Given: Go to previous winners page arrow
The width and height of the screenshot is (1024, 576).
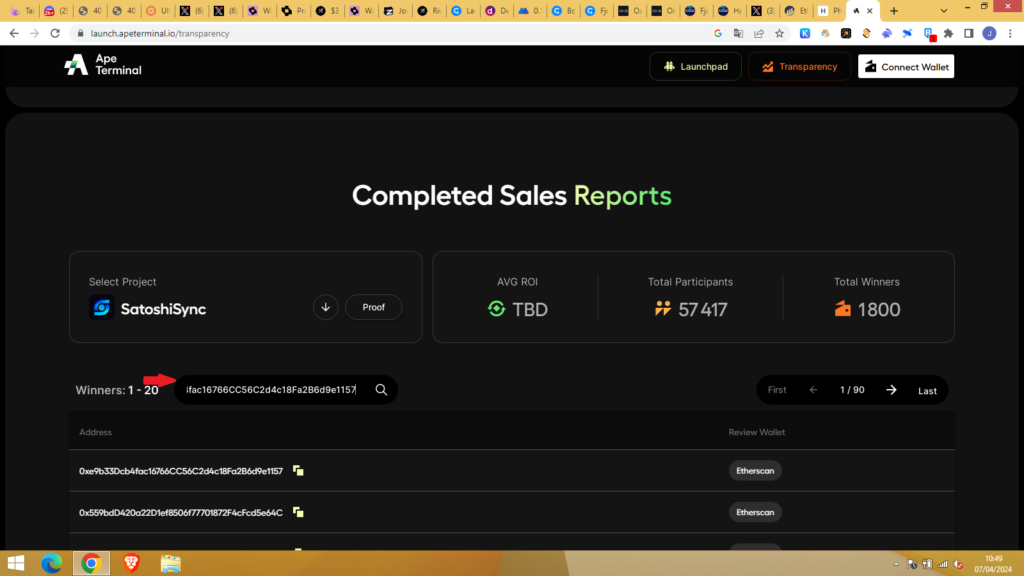Looking at the screenshot, I should [813, 390].
